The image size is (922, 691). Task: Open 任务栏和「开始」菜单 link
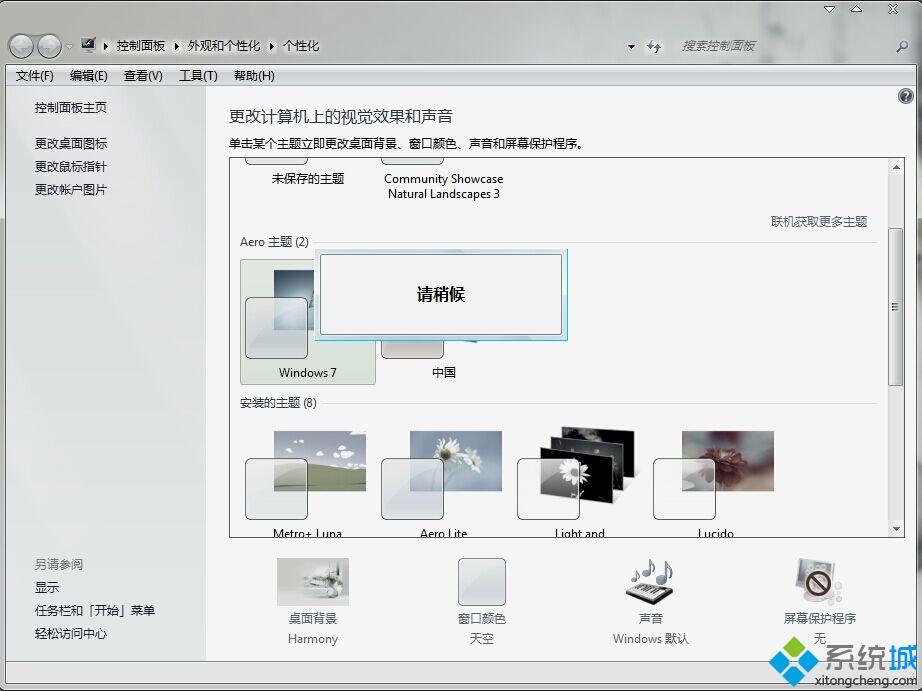[95, 610]
